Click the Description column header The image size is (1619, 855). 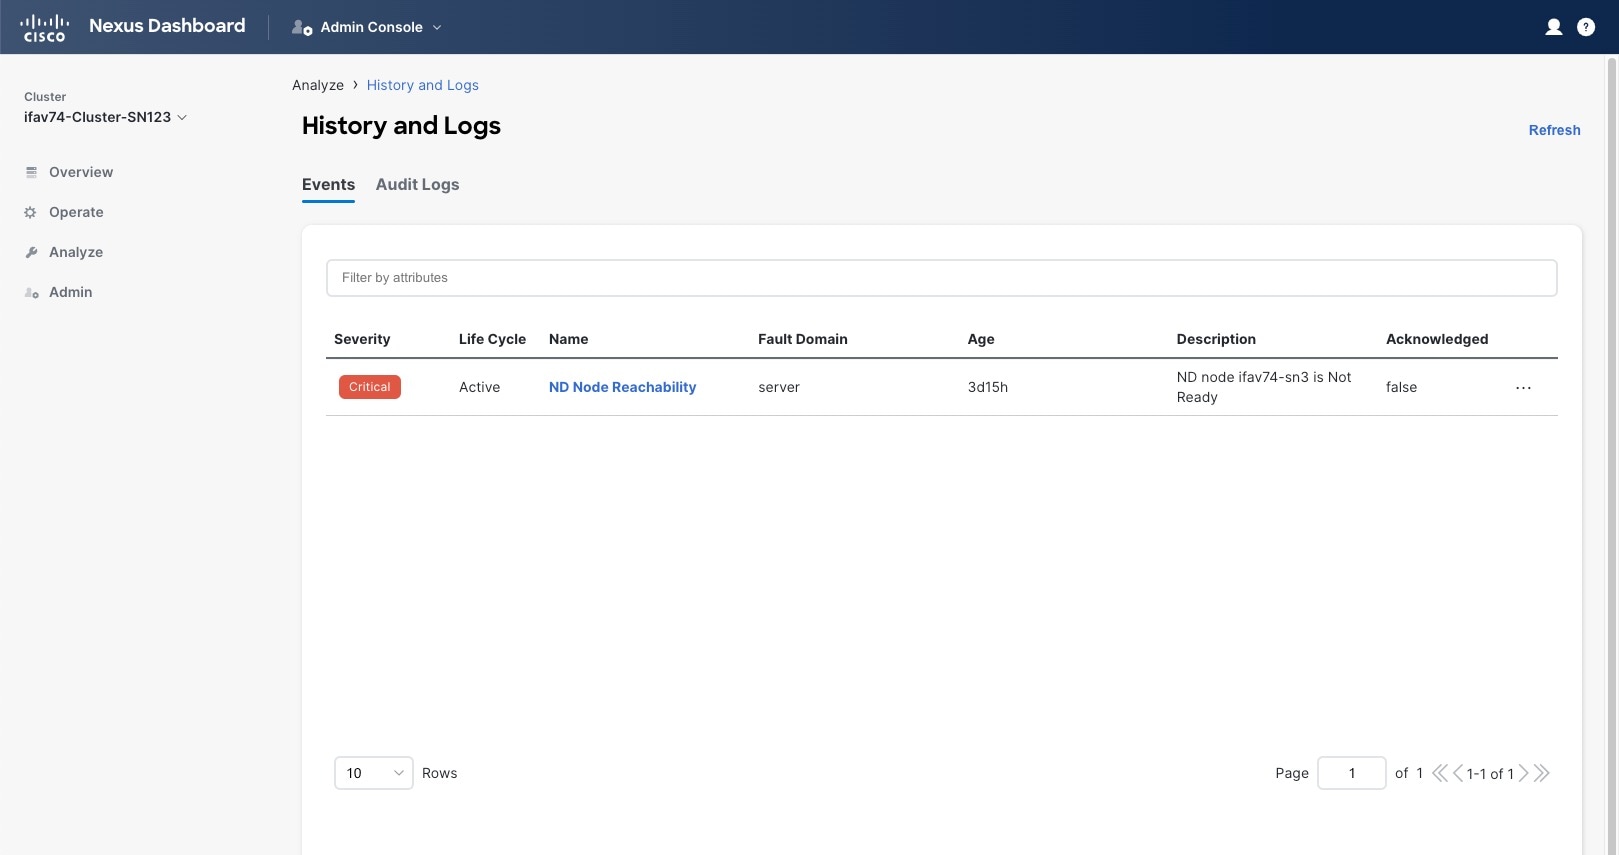(x=1216, y=339)
